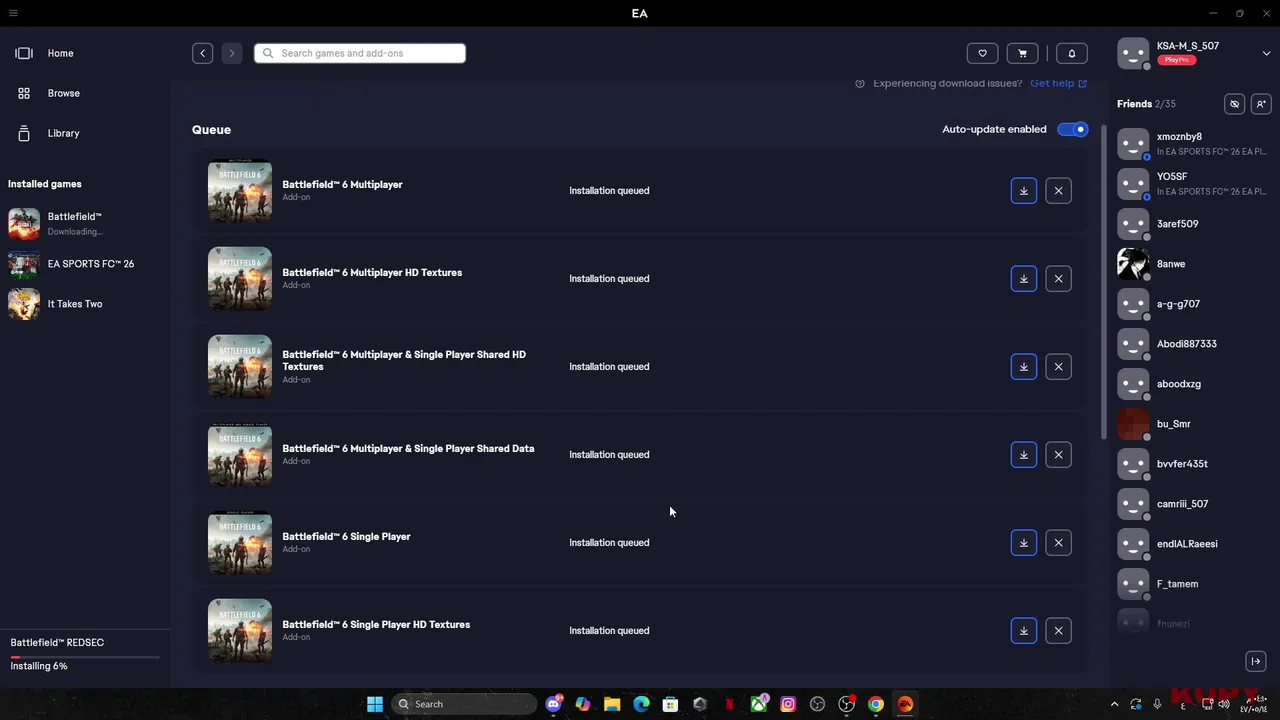Remove Battlefield 6 Multiplayer from queue

click(1059, 191)
